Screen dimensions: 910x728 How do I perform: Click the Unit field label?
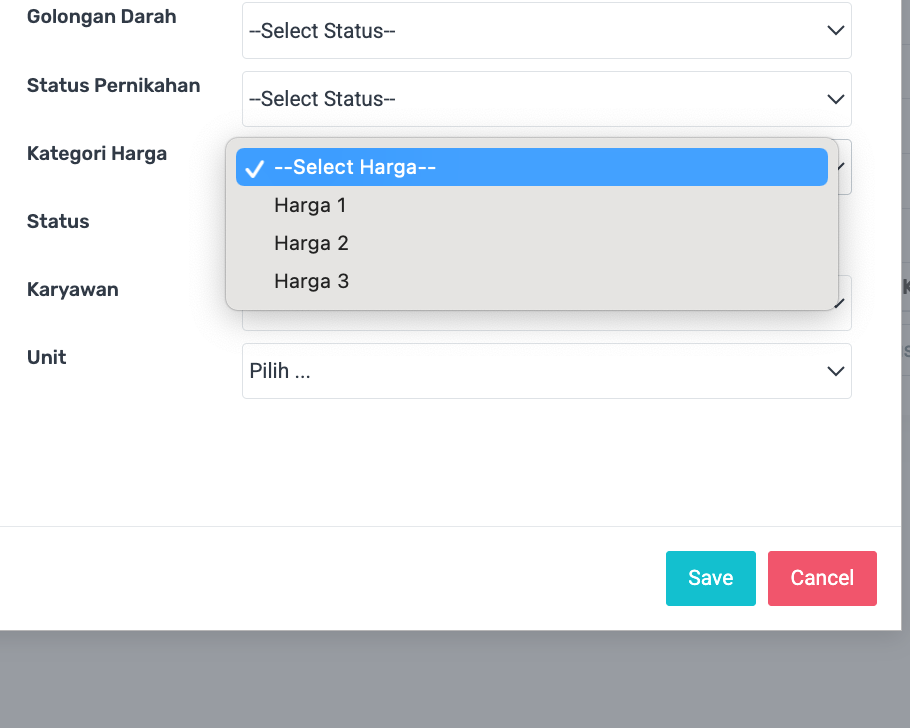(47, 357)
